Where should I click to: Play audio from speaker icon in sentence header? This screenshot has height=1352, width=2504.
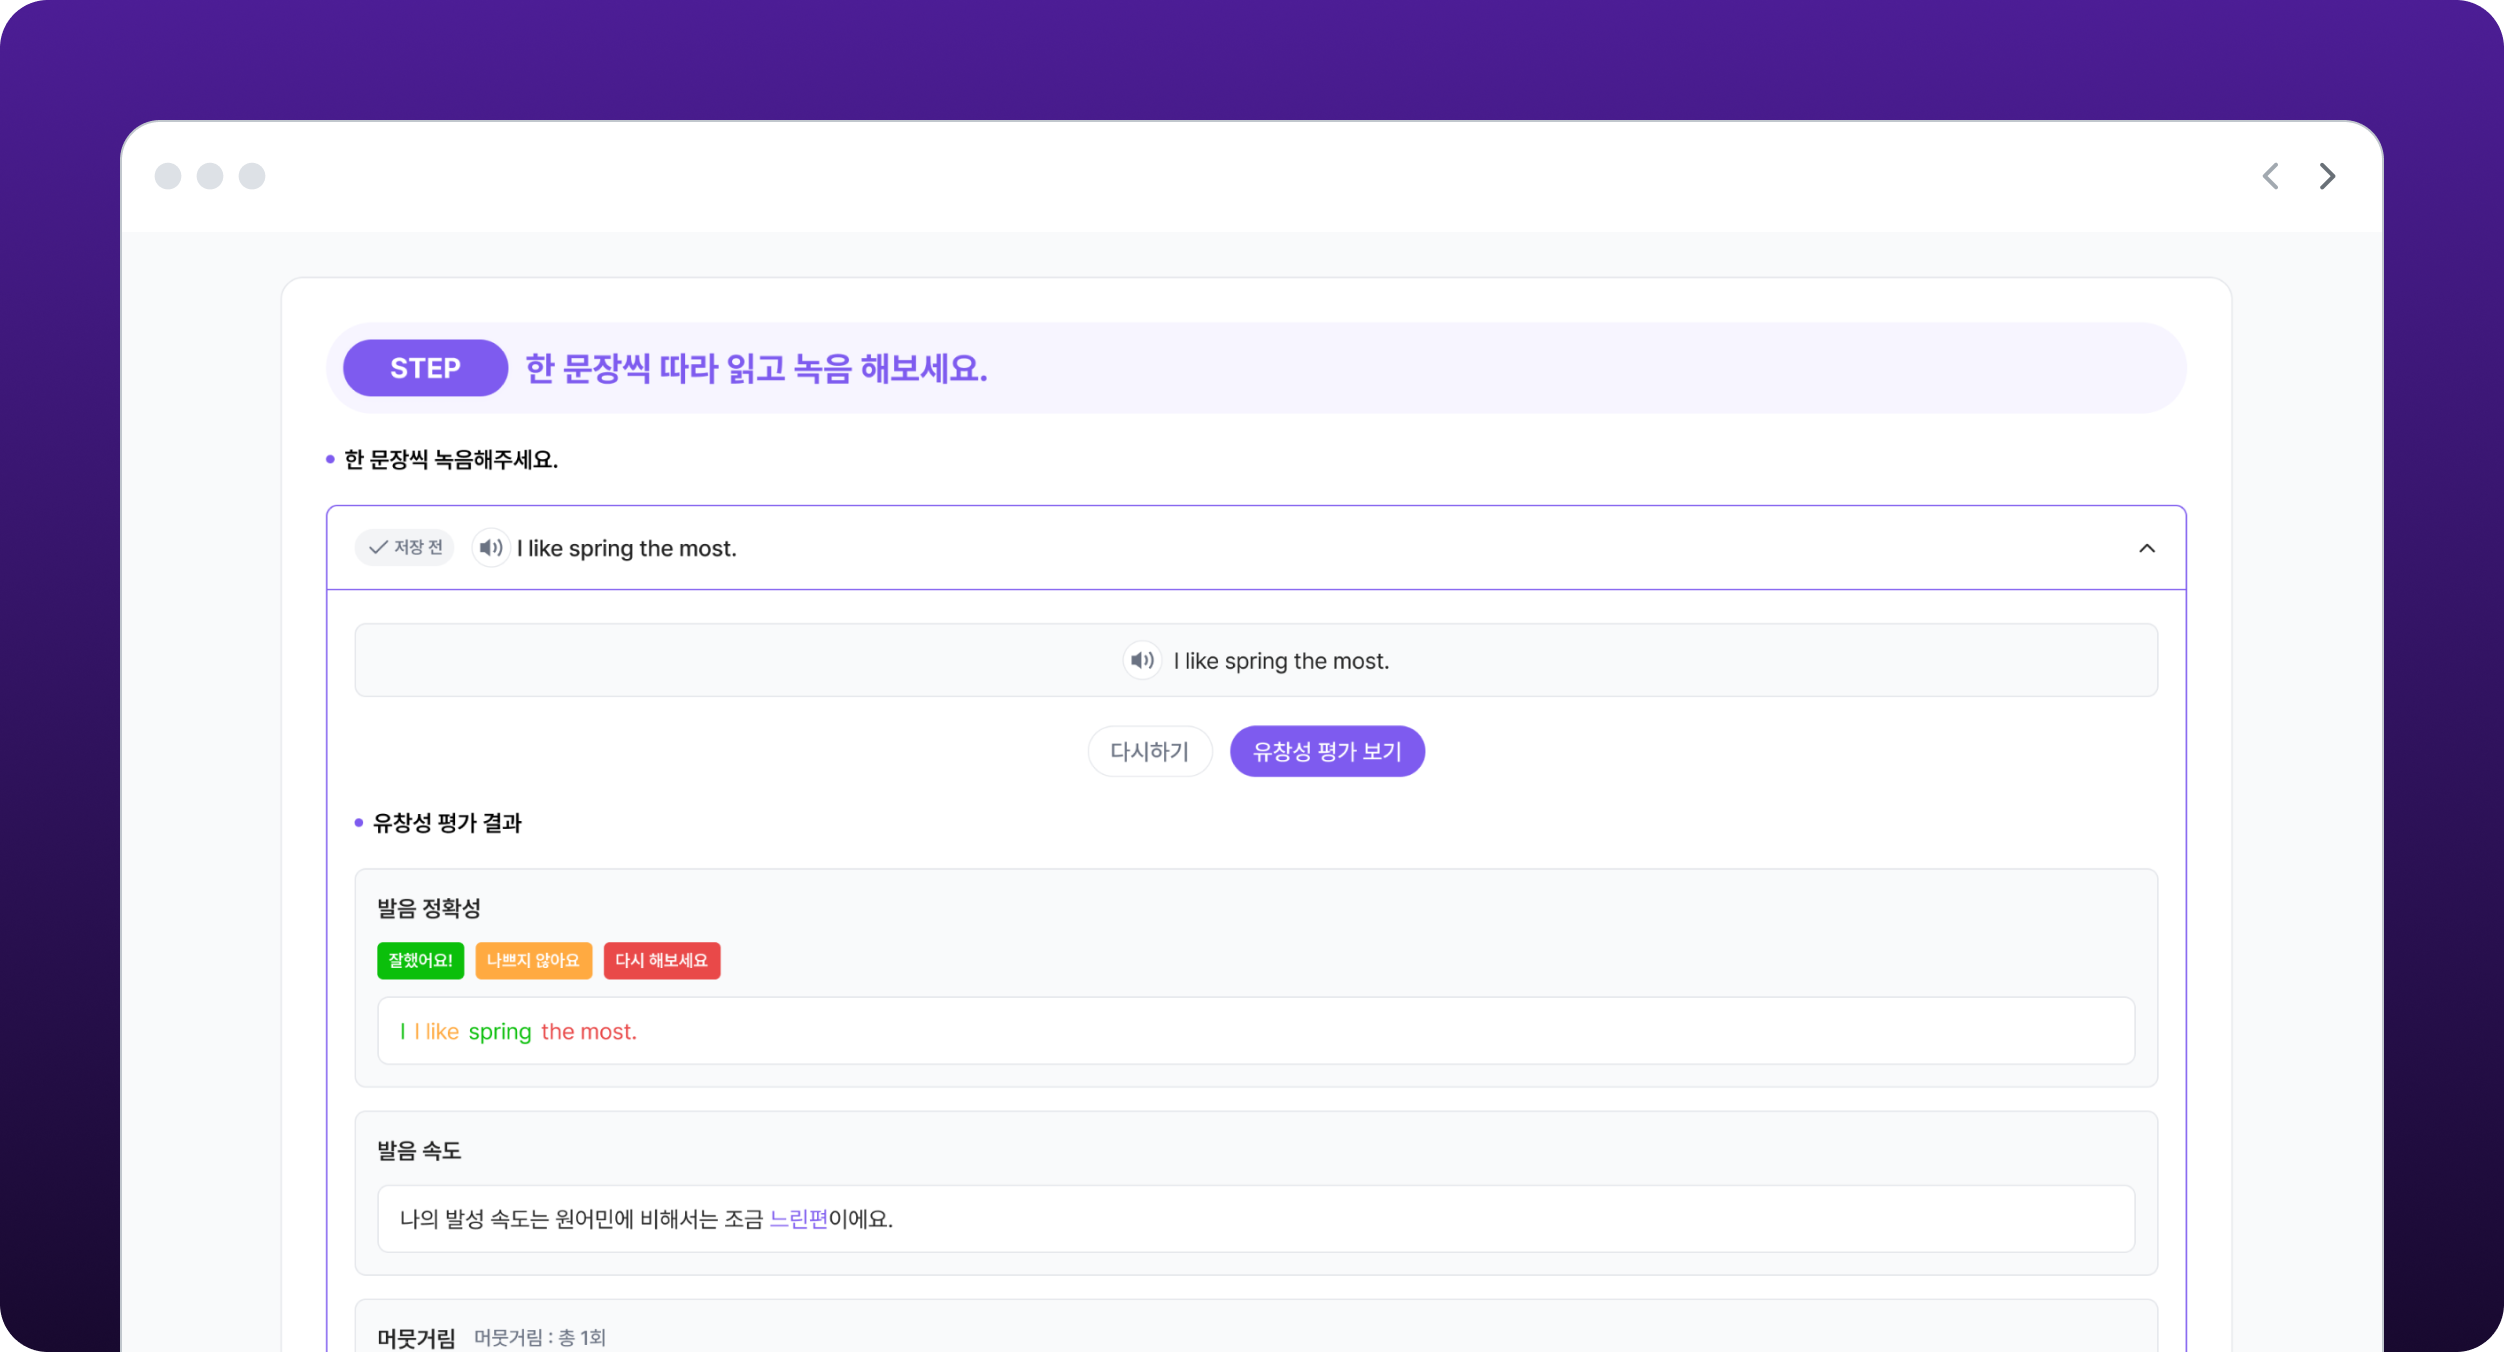tap(490, 548)
